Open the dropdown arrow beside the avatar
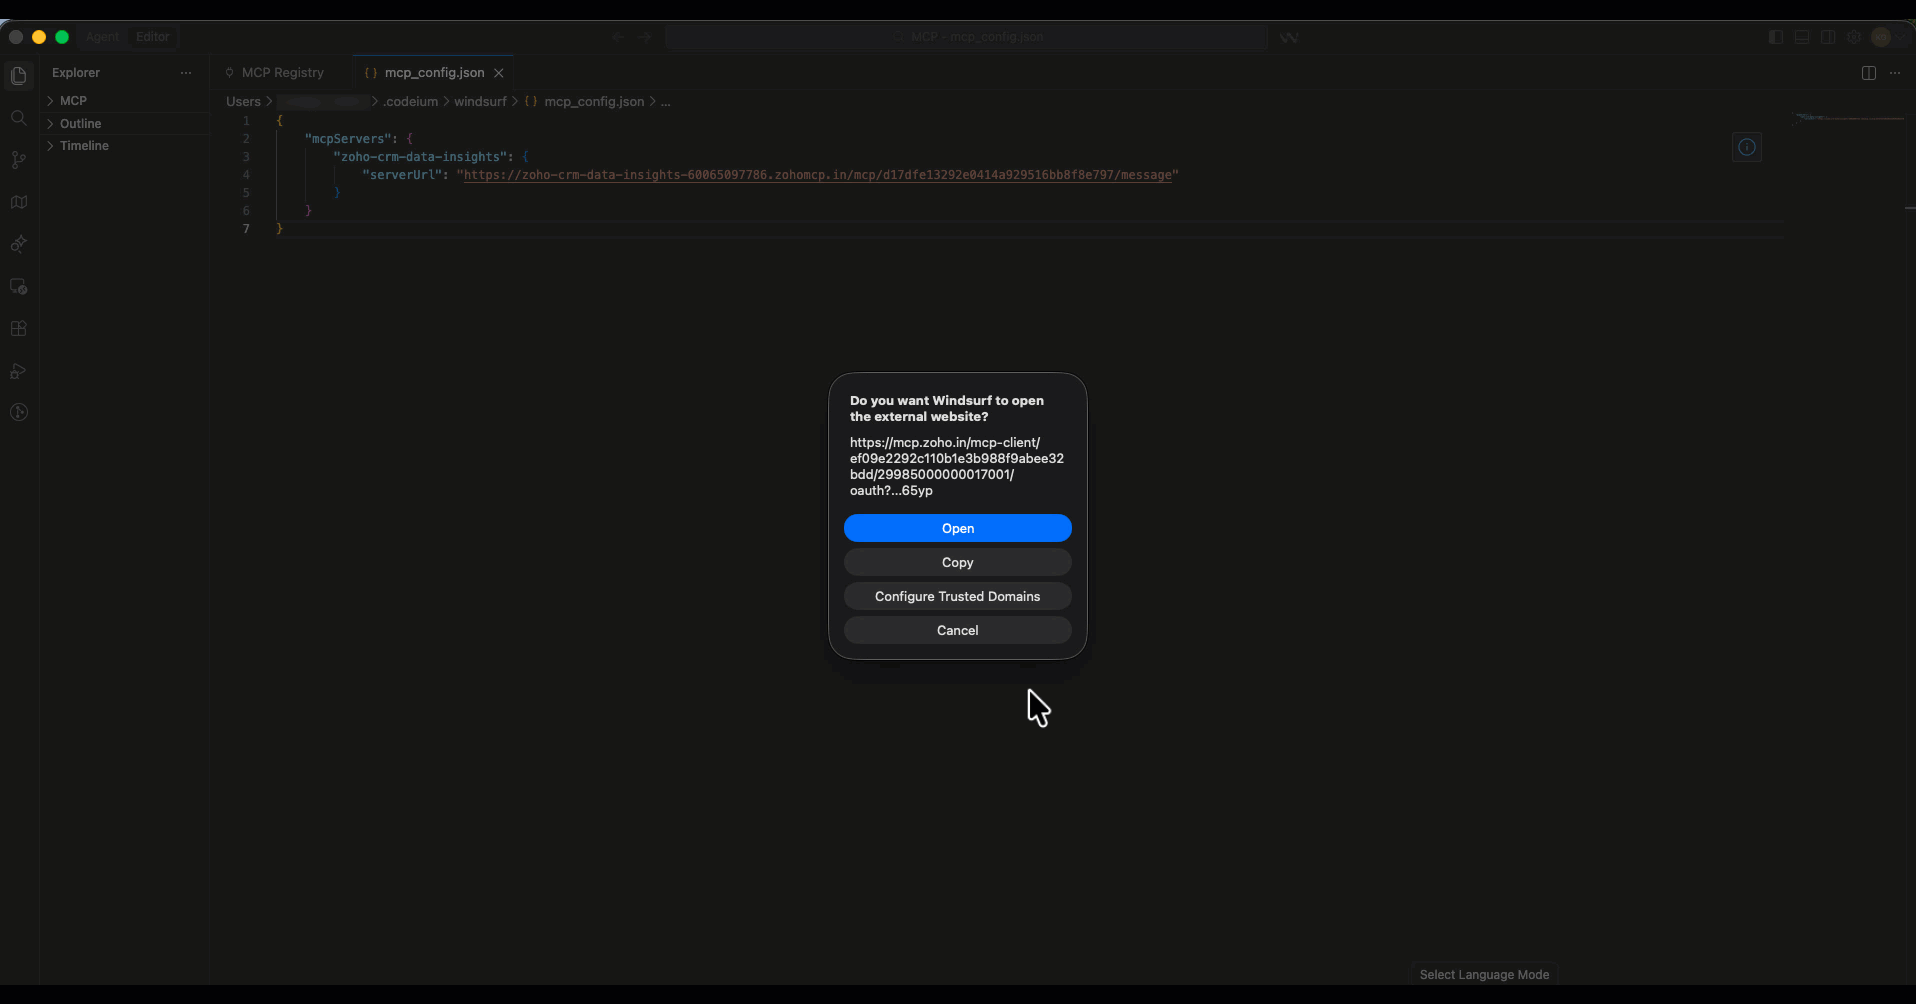Viewport: 1916px width, 1004px height. tap(1899, 37)
